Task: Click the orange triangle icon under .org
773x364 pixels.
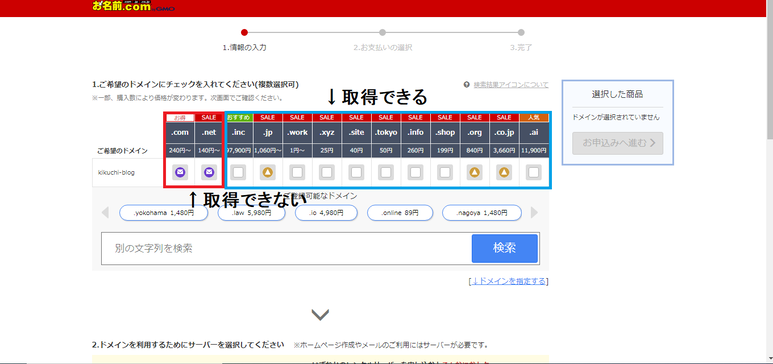Action: 474,172
